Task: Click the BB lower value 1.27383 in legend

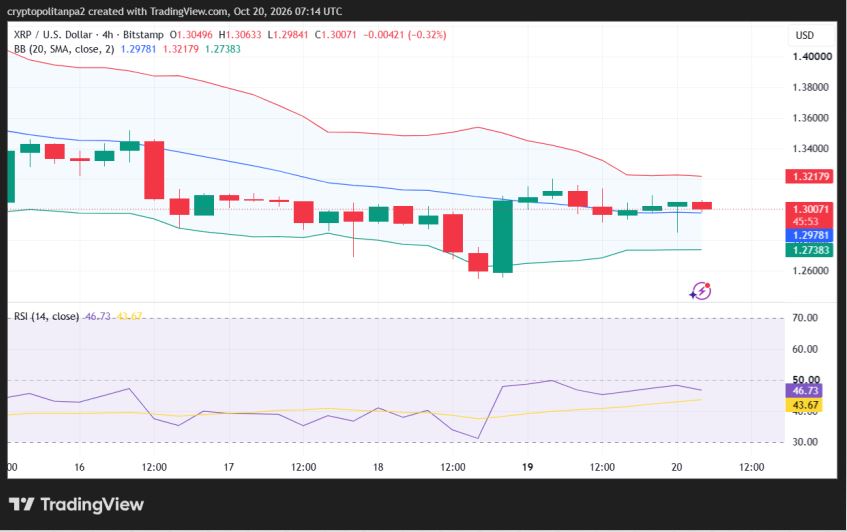Action: coord(223,49)
